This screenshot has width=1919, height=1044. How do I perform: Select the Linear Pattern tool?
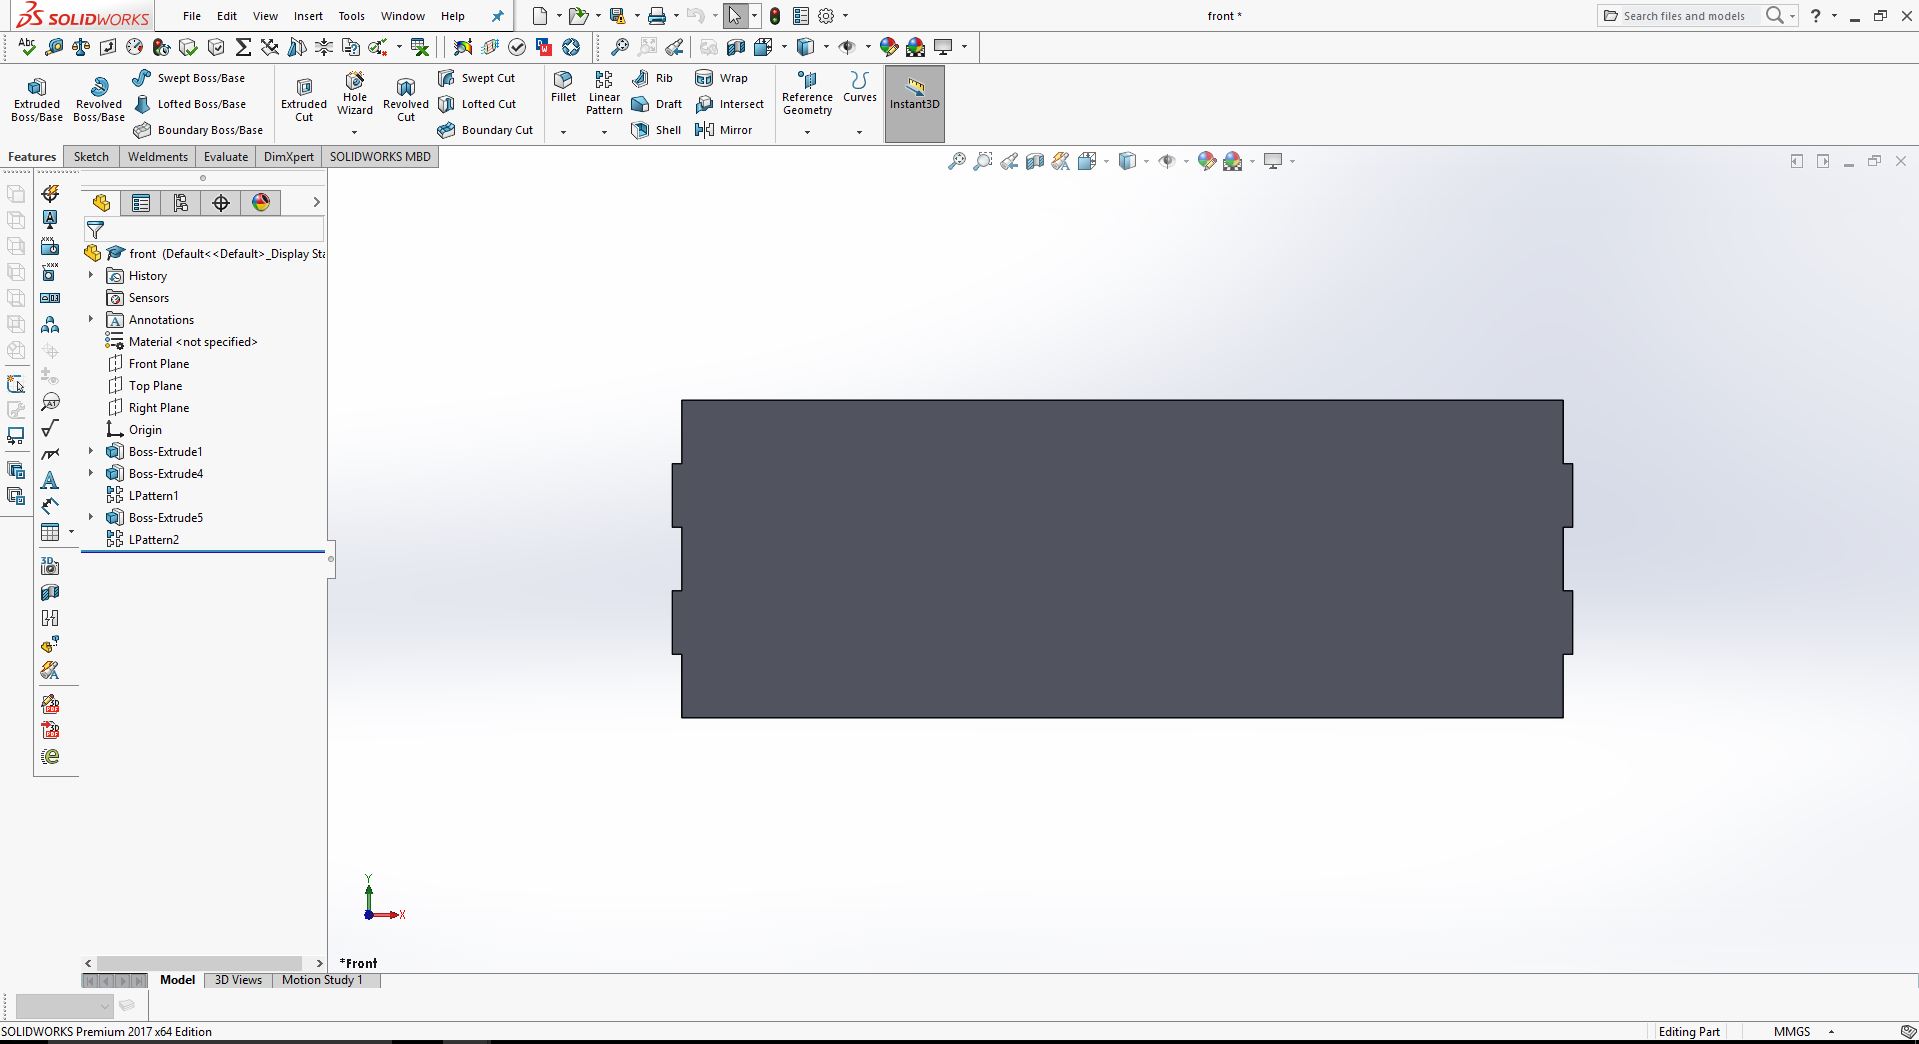point(604,93)
